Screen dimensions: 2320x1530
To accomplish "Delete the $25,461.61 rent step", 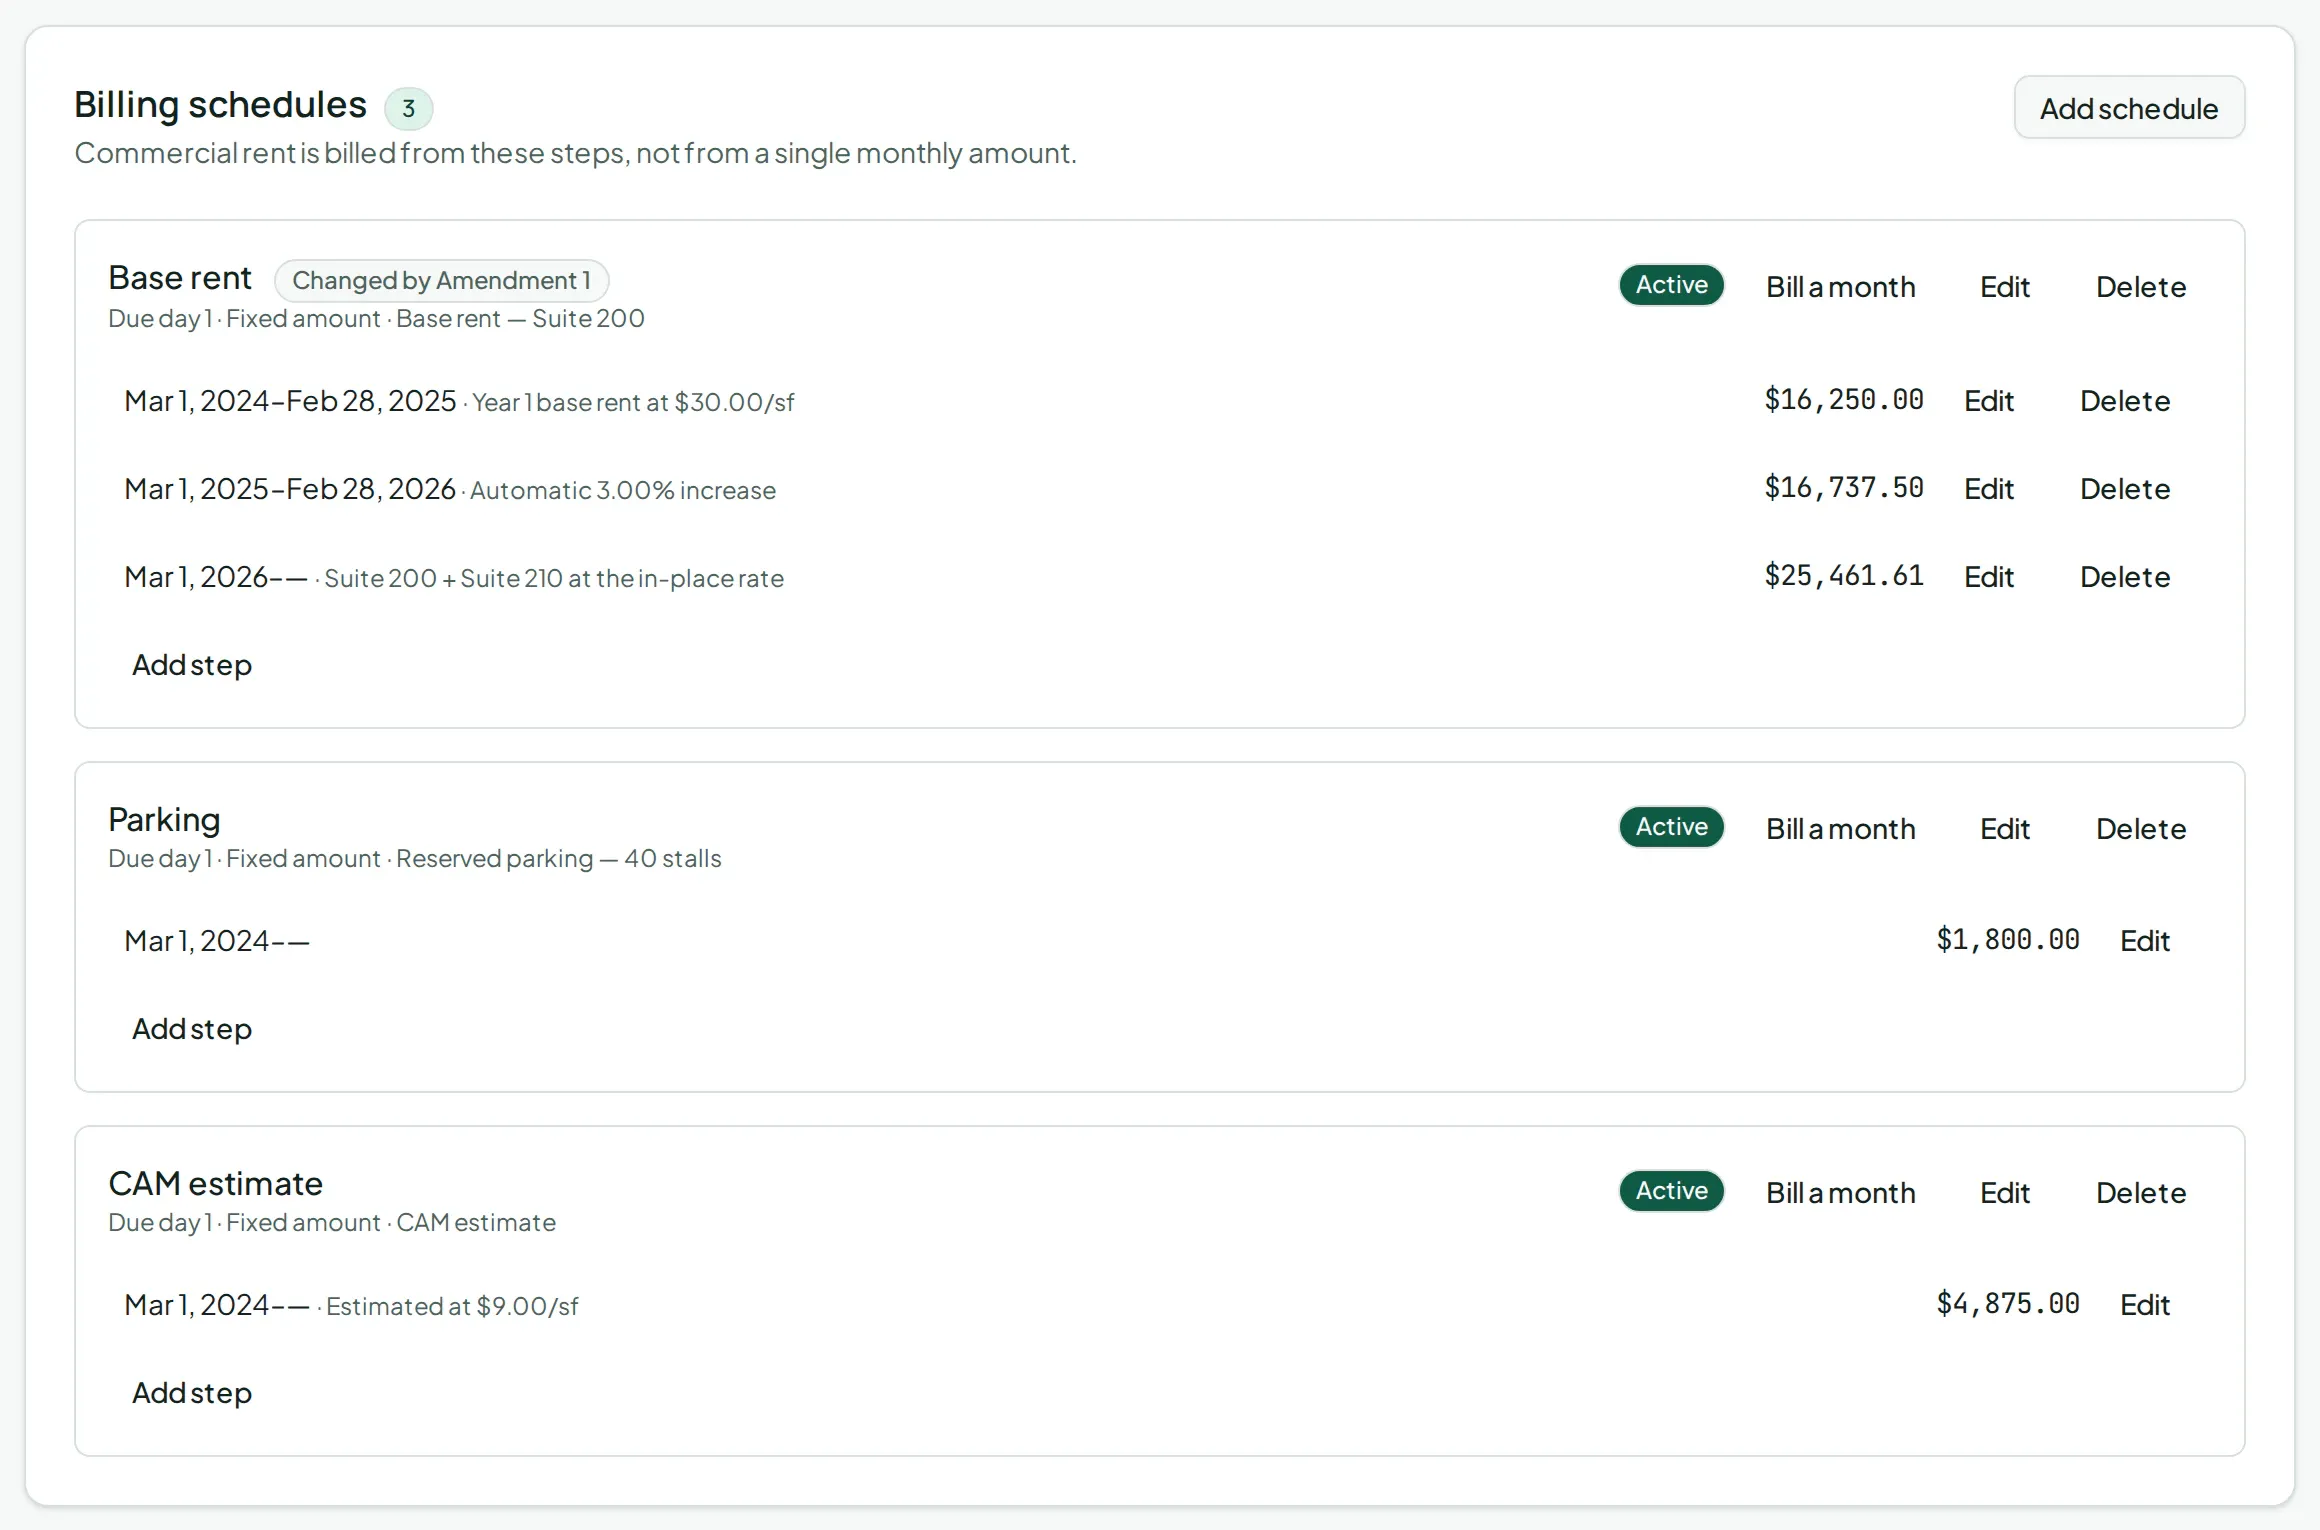I will [x=2125, y=577].
